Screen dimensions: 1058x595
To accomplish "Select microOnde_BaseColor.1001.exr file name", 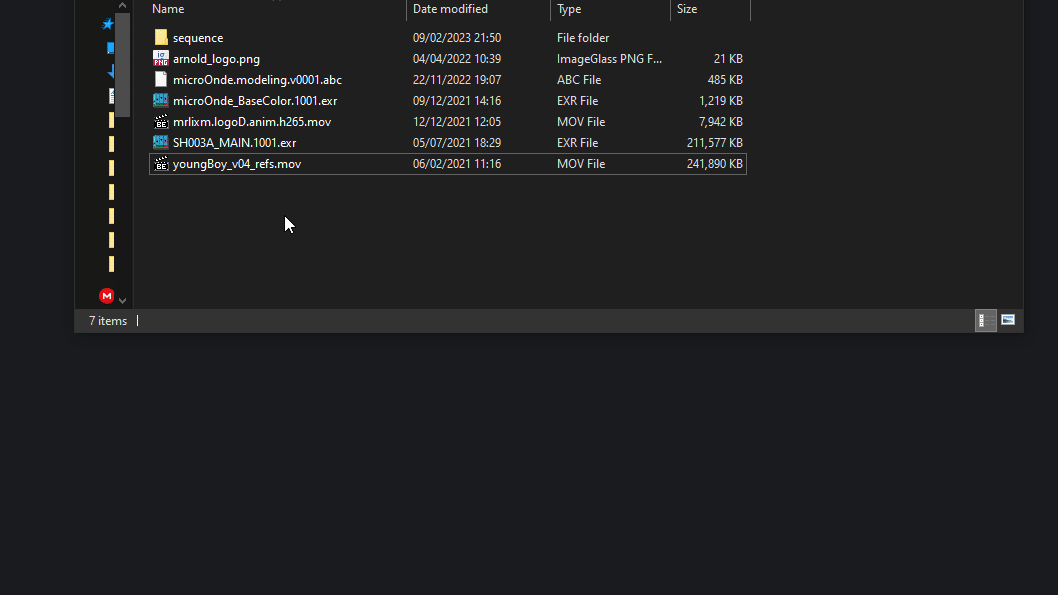I will (255, 101).
